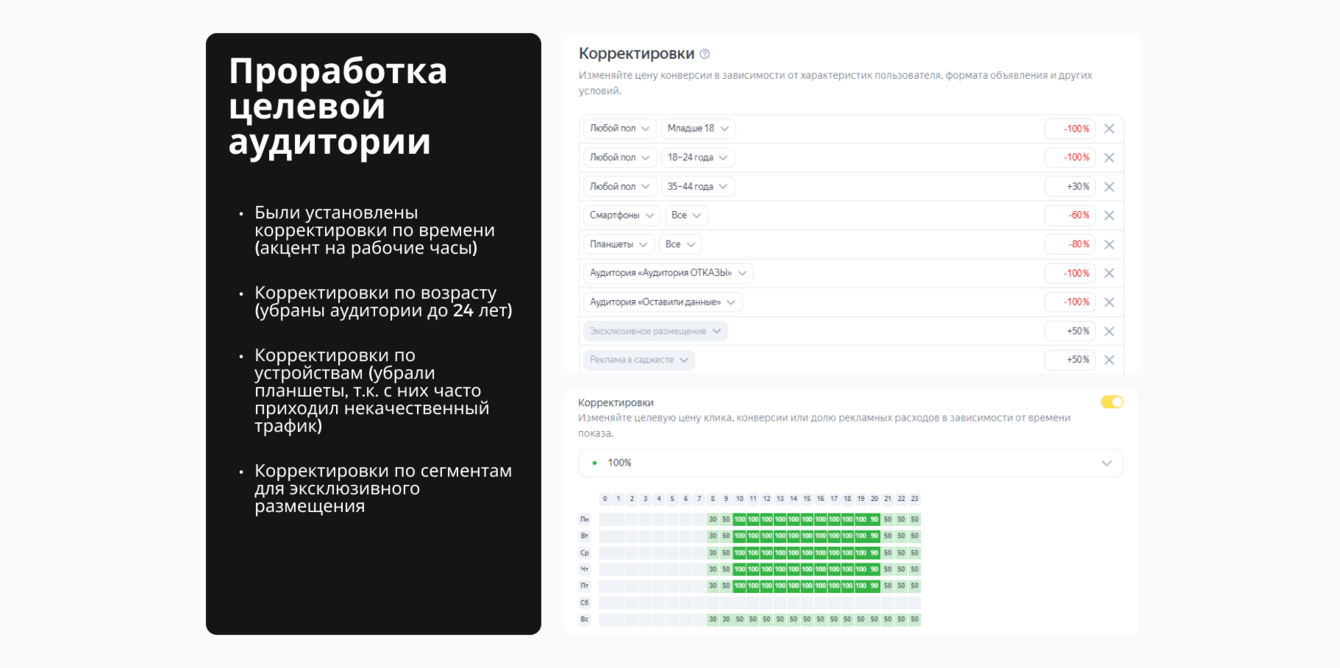The image size is (1340, 668).
Task: Open the 100% schedule value dropdown
Action: tap(851, 463)
